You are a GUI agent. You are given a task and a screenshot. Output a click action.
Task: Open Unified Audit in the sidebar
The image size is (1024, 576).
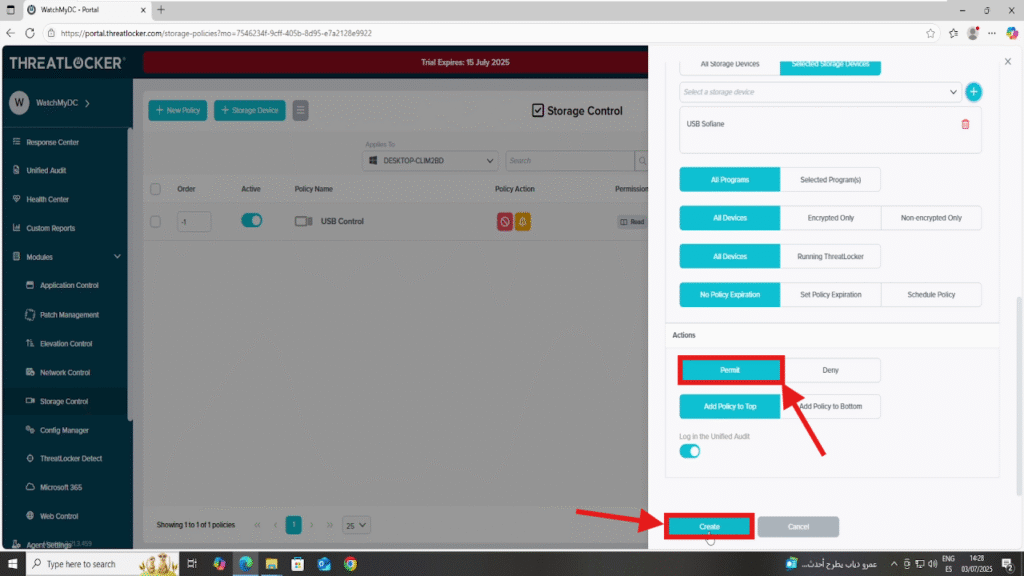click(x=46, y=170)
